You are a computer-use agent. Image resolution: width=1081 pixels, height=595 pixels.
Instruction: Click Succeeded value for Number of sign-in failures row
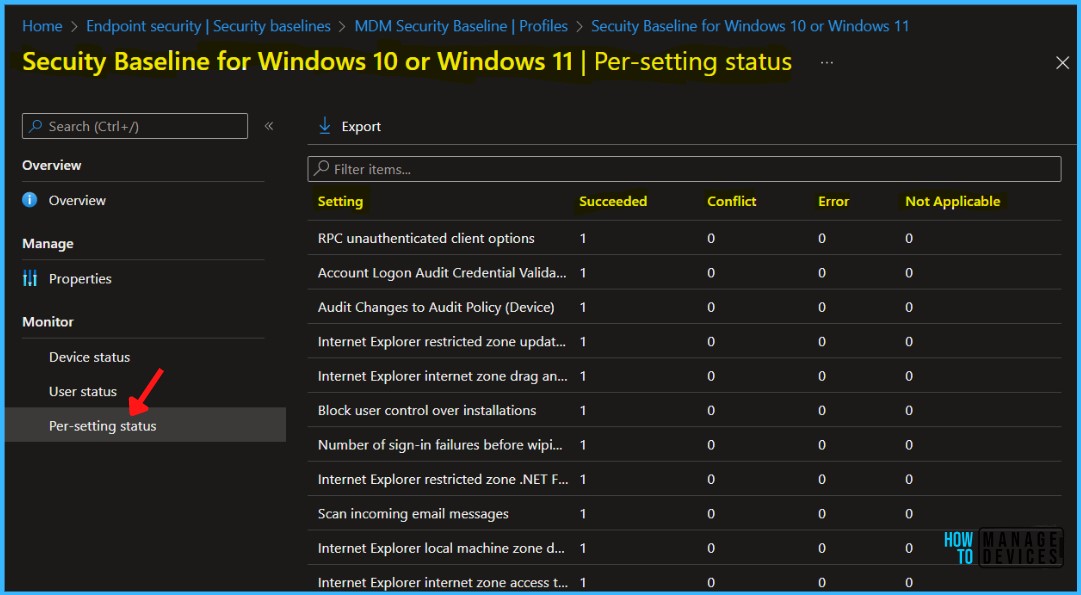(583, 445)
